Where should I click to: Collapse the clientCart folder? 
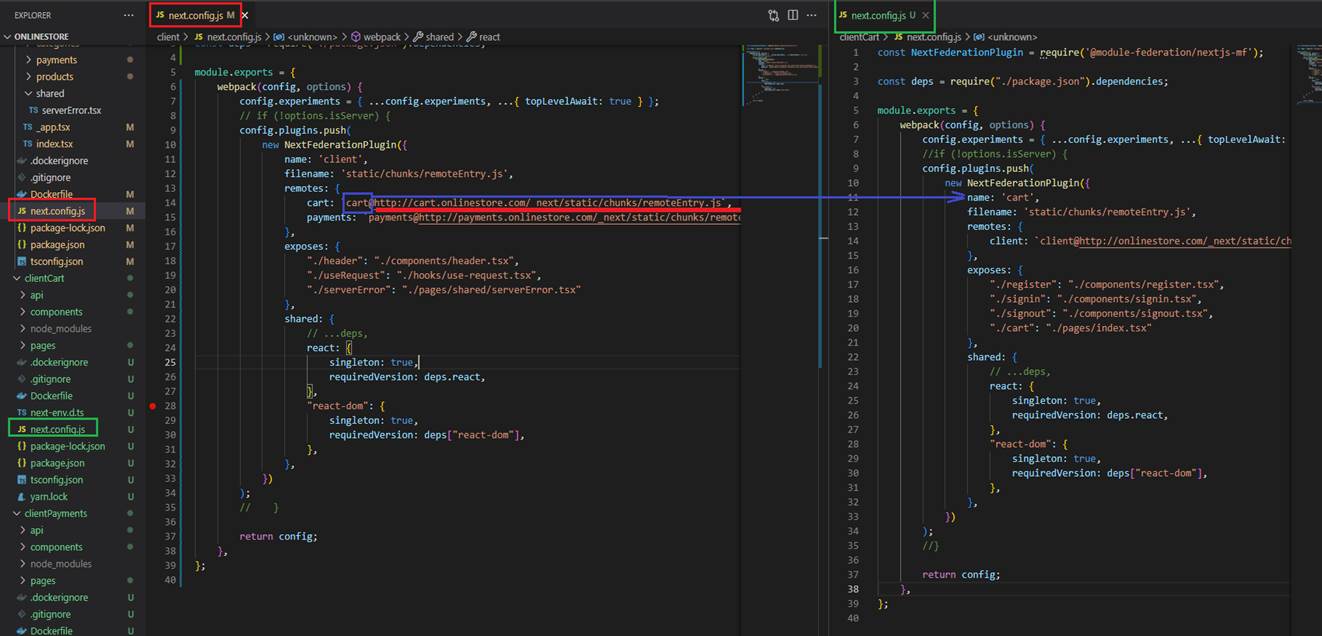[x=44, y=278]
